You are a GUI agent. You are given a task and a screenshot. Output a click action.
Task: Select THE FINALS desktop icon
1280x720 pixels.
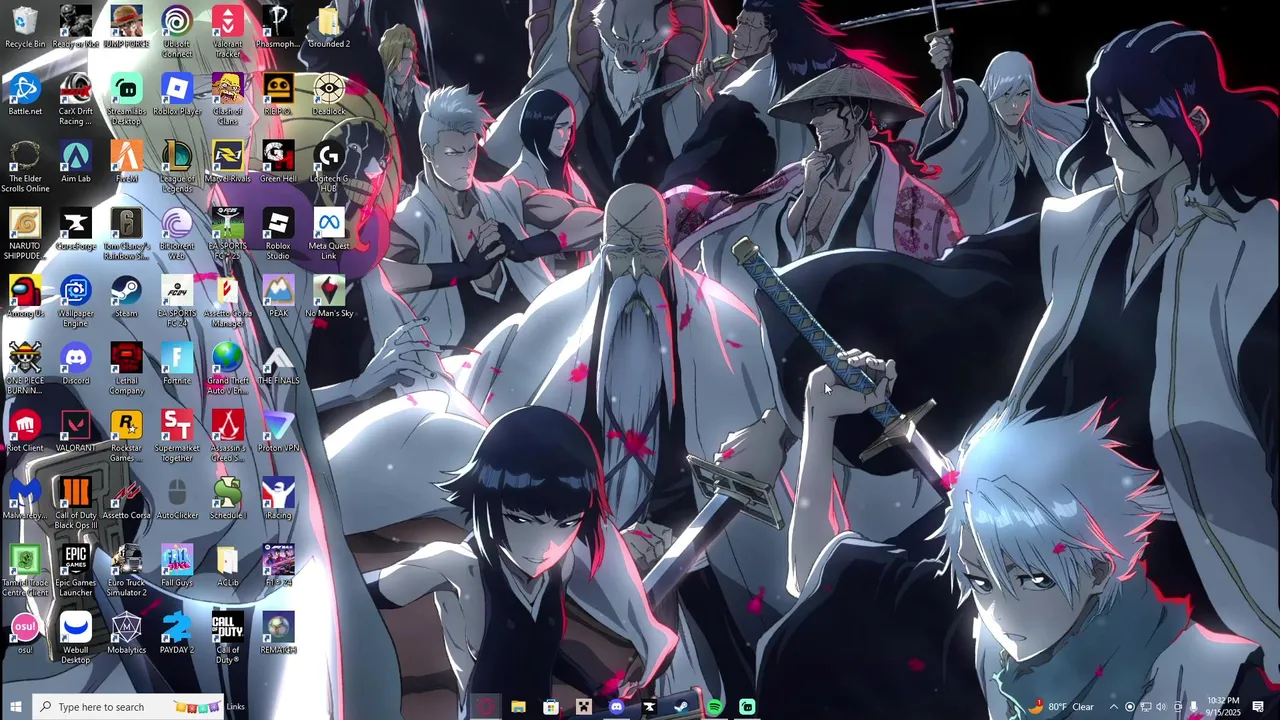click(x=278, y=364)
